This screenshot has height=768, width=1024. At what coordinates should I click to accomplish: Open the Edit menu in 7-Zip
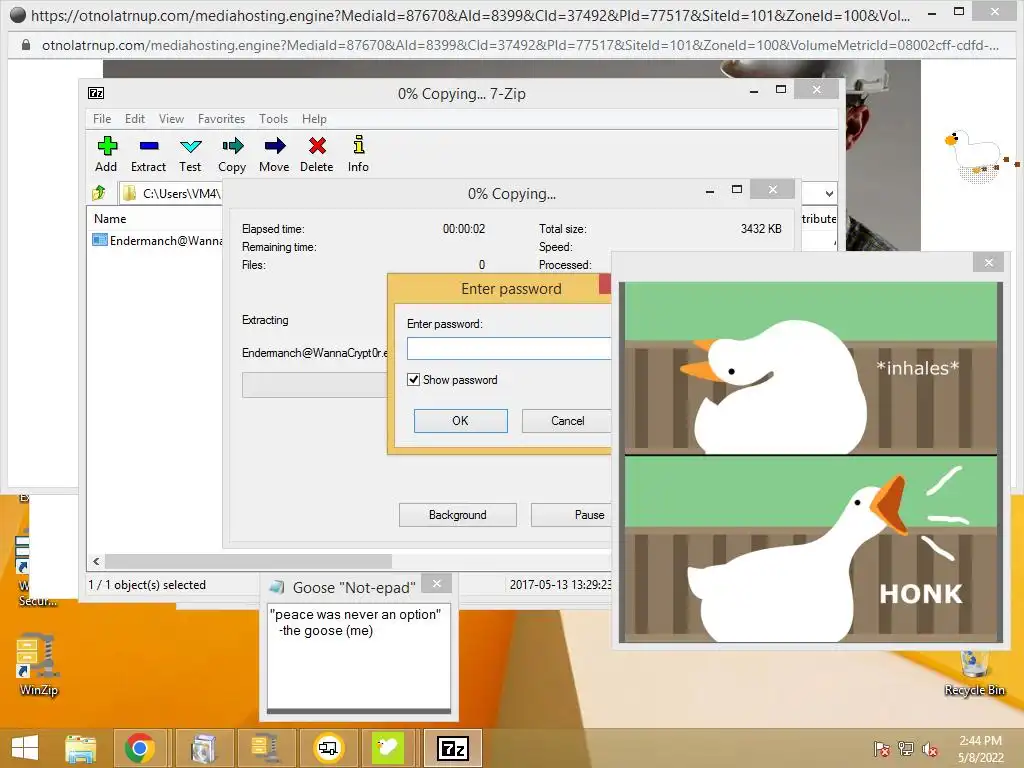pyautogui.click(x=135, y=119)
